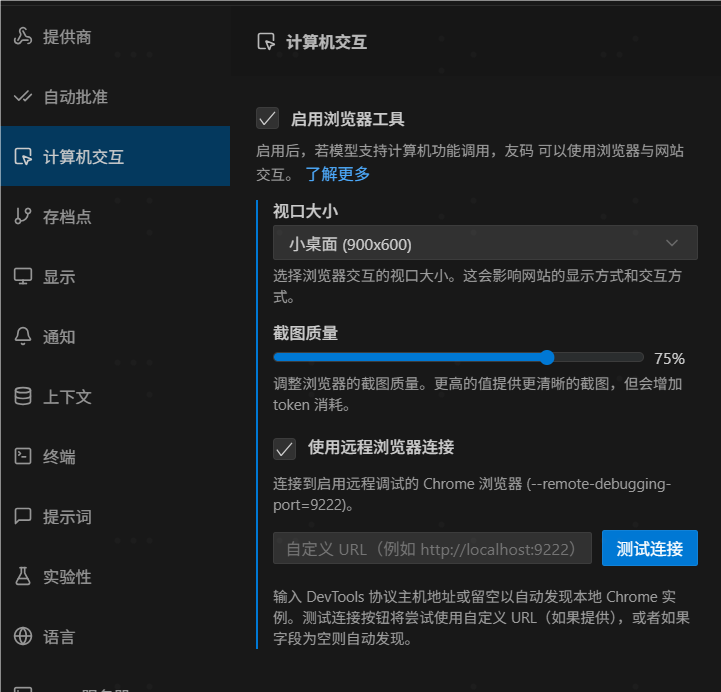Open the 提示词 settings section
The height and width of the screenshot is (692, 721).
[67, 517]
